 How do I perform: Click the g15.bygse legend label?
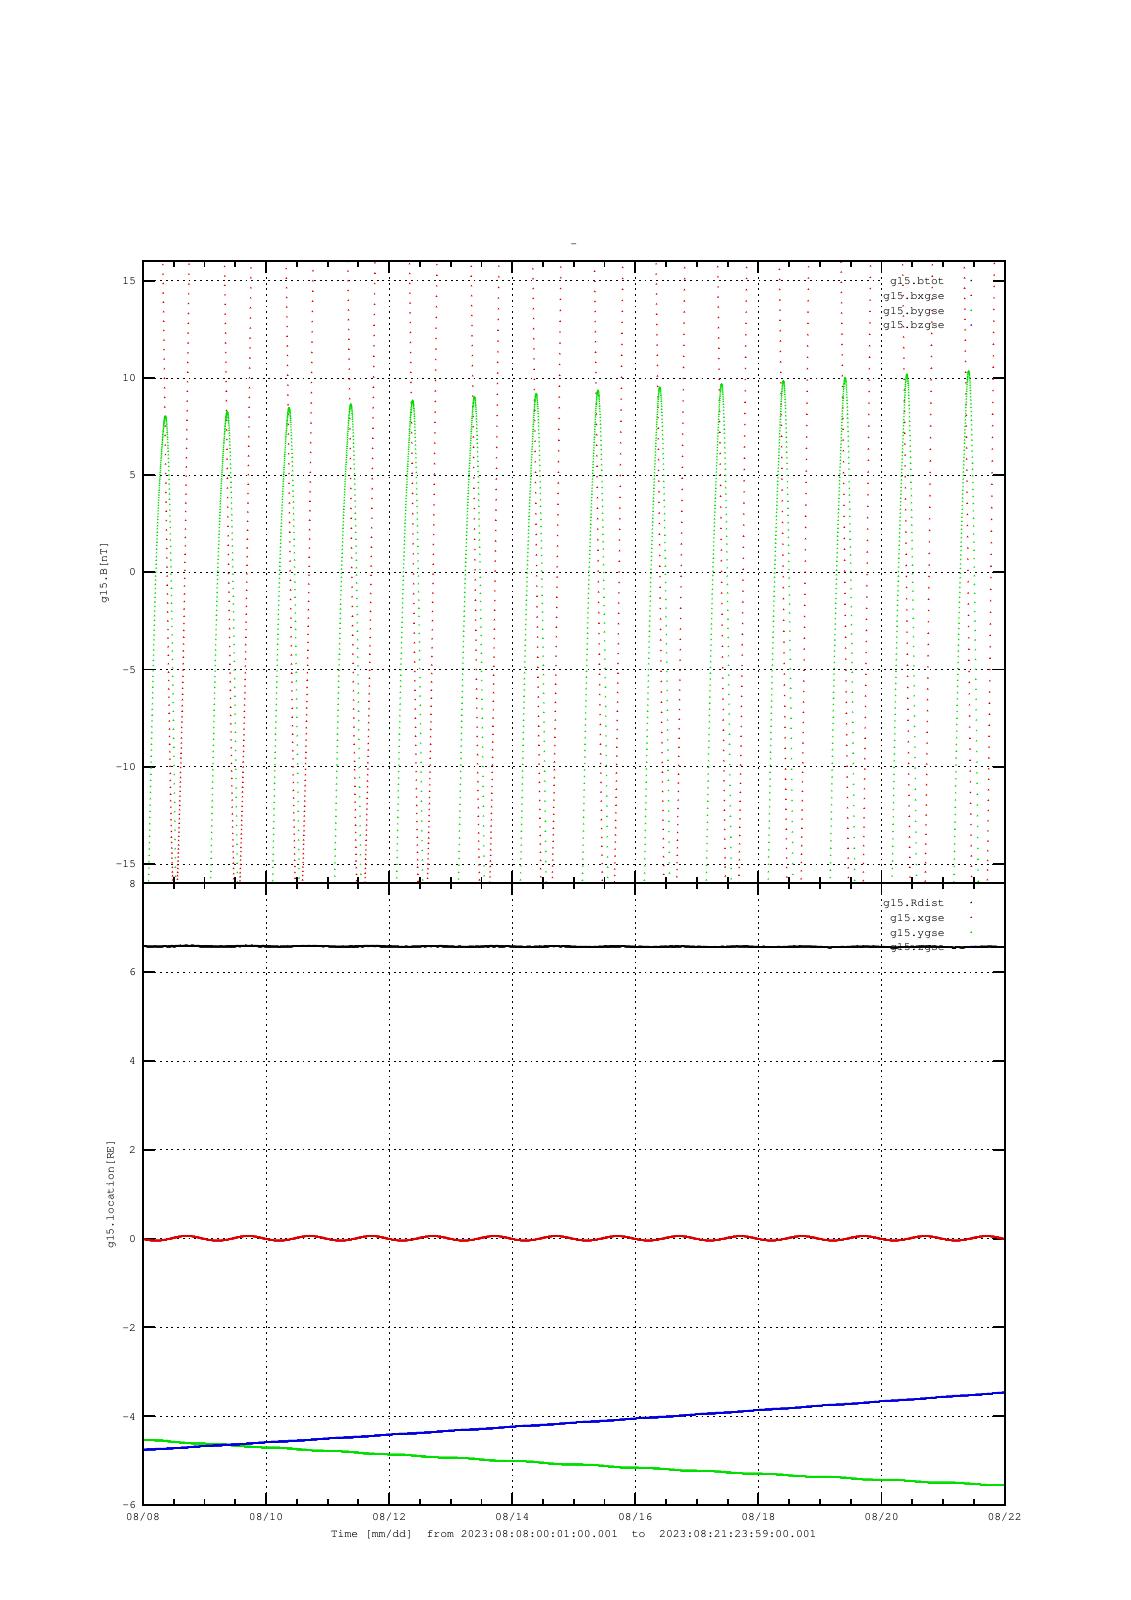point(913,311)
